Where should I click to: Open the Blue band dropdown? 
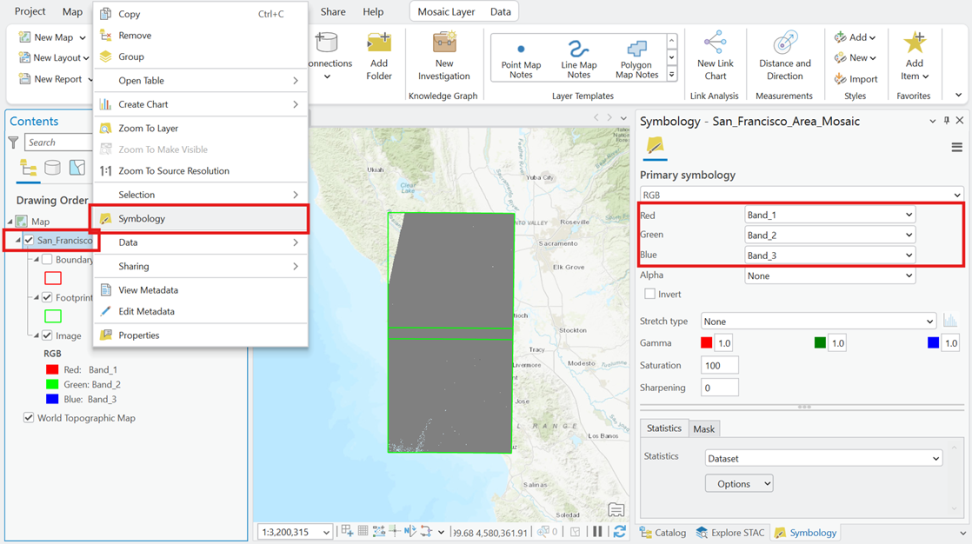coord(829,255)
